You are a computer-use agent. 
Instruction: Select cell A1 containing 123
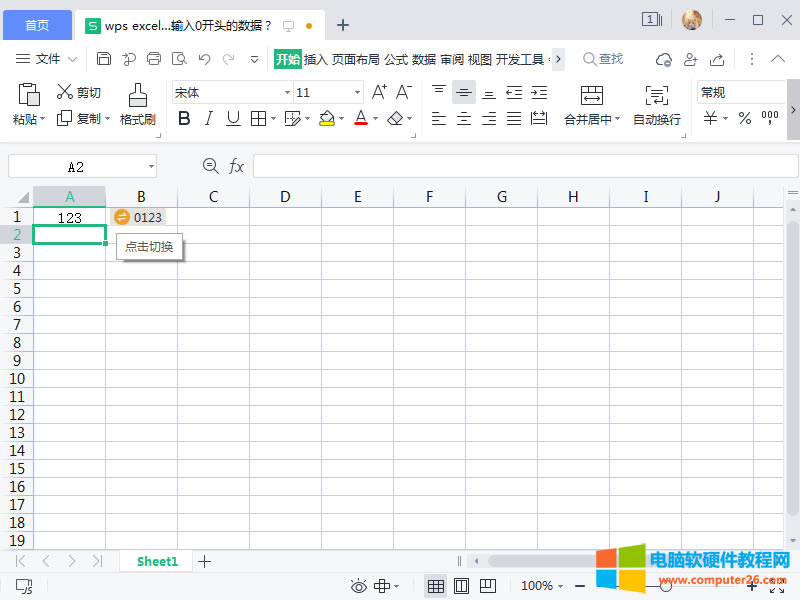click(69, 217)
